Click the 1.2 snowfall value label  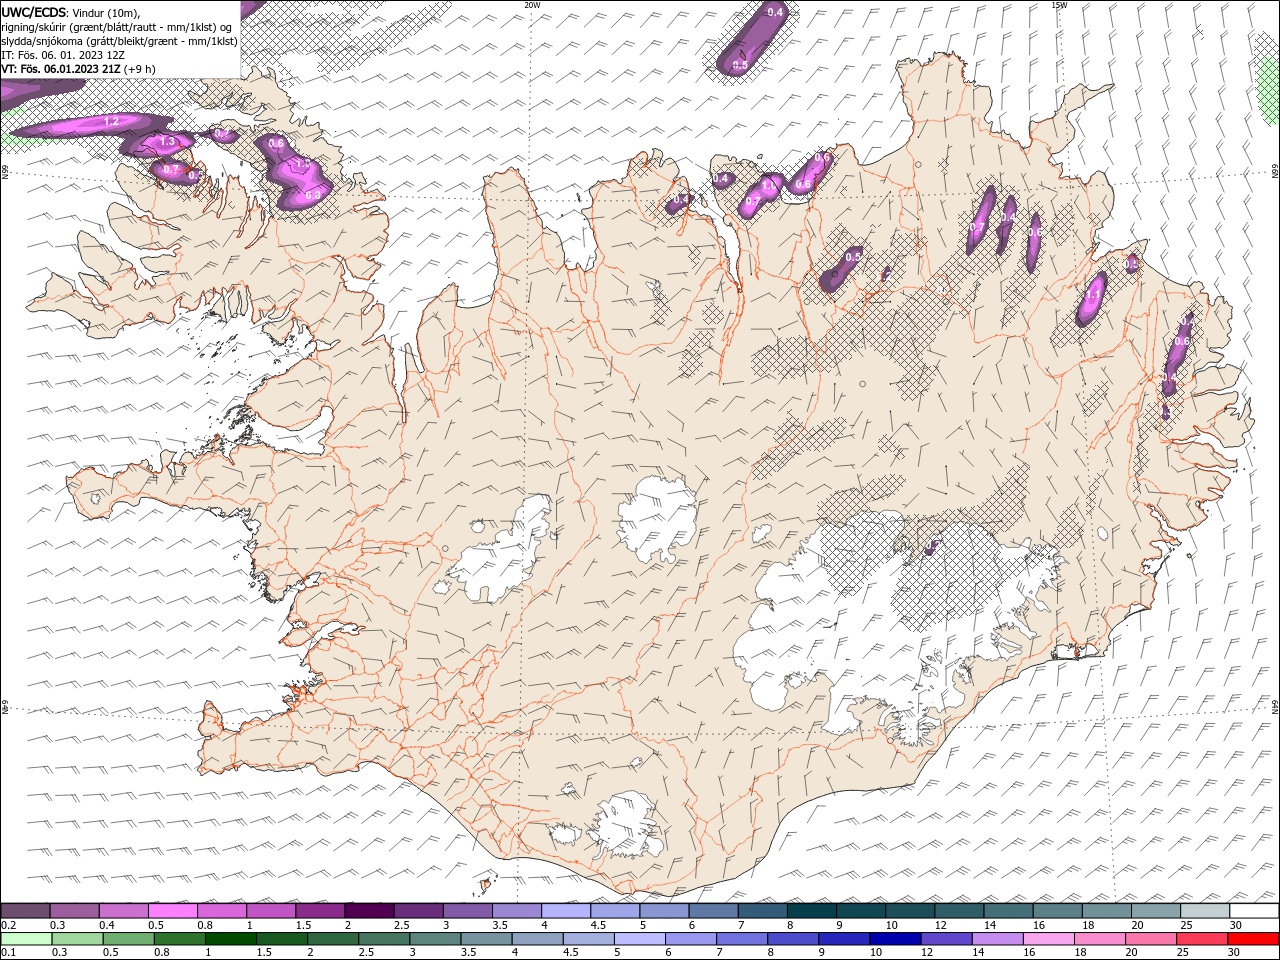(111, 121)
